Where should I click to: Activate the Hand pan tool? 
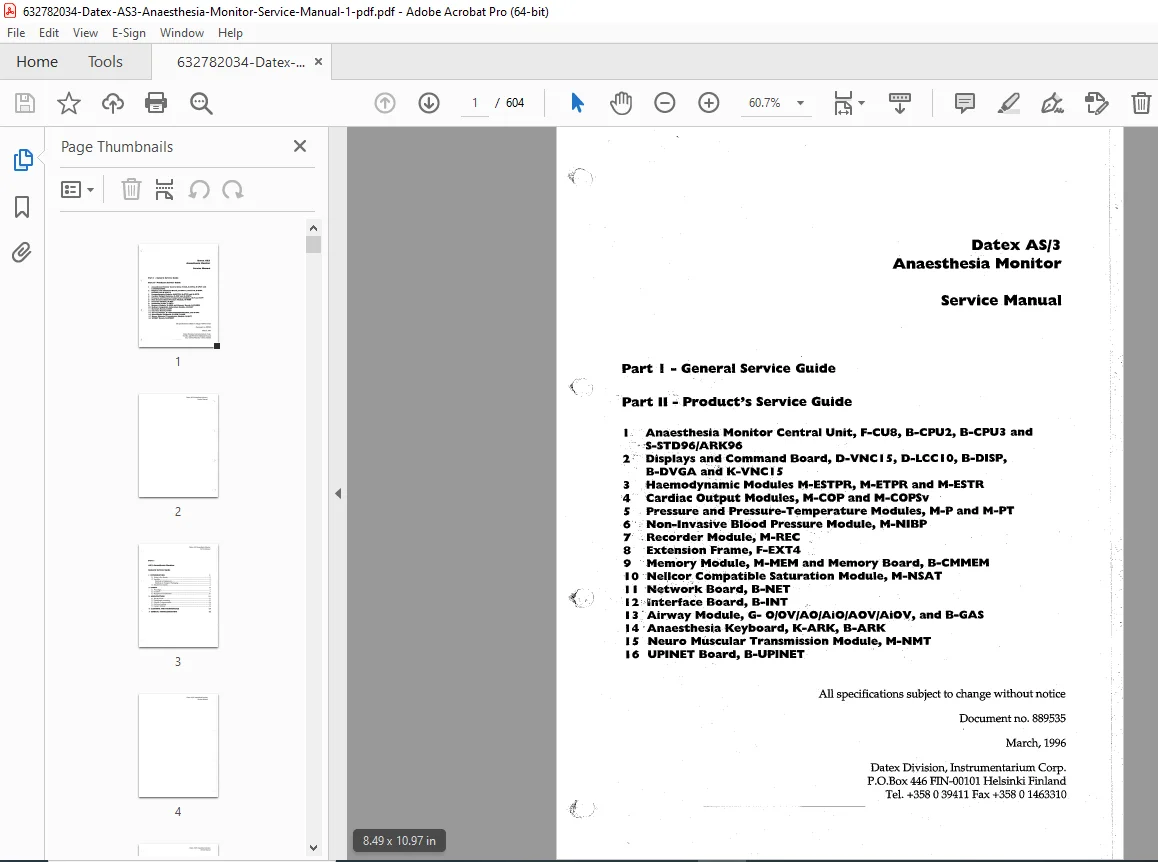pyautogui.click(x=621, y=103)
